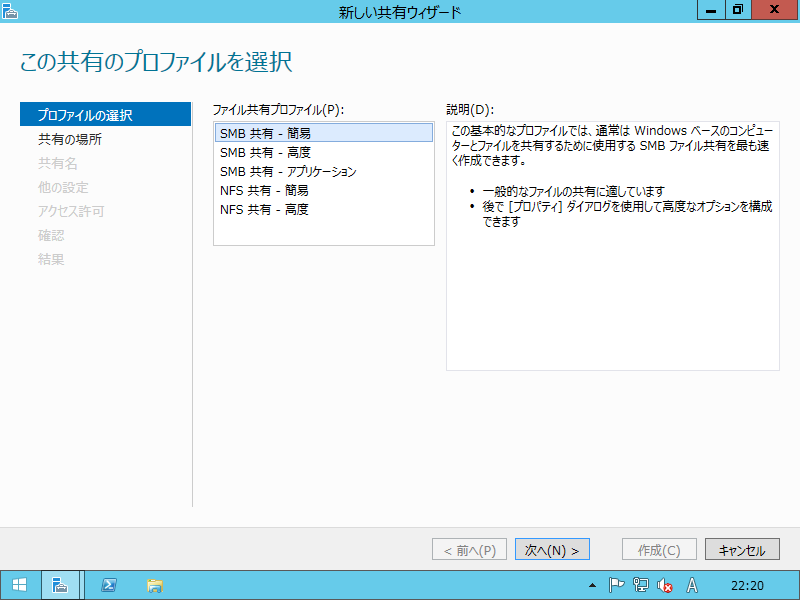The width and height of the screenshot is (800, 600).
Task: Click the 'キャンセル' button
Action: [742, 549]
